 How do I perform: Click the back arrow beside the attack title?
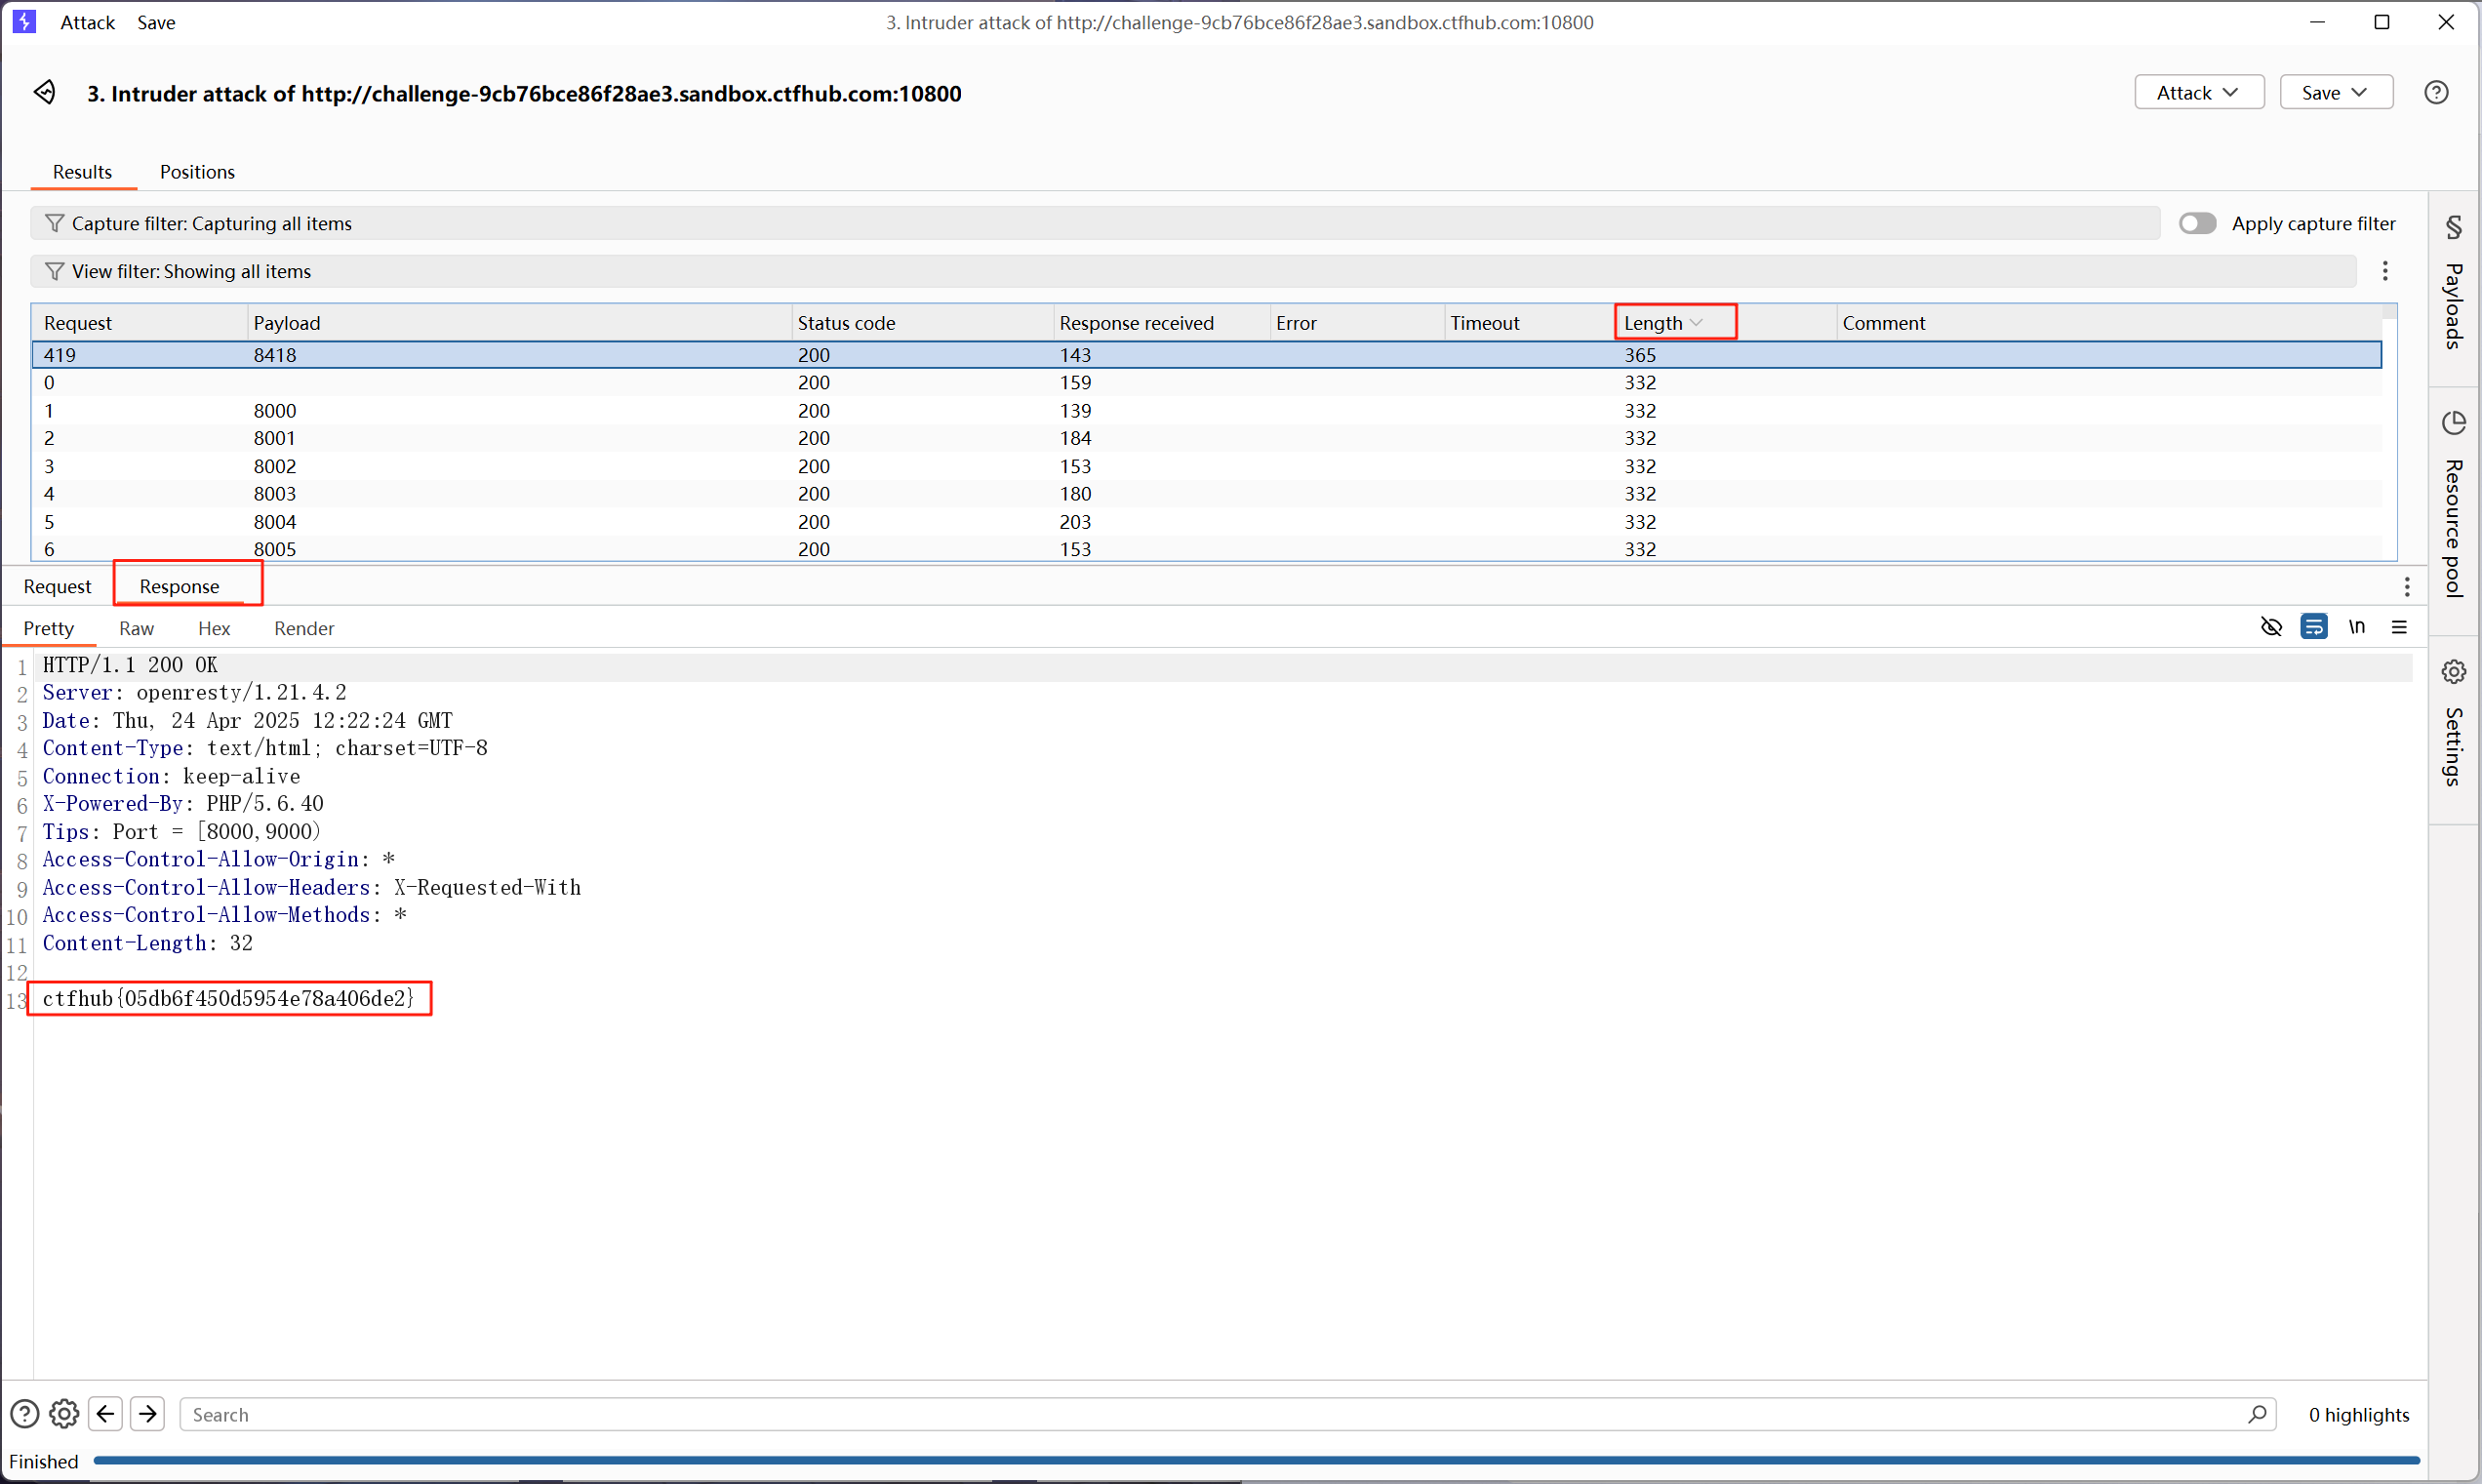45,93
